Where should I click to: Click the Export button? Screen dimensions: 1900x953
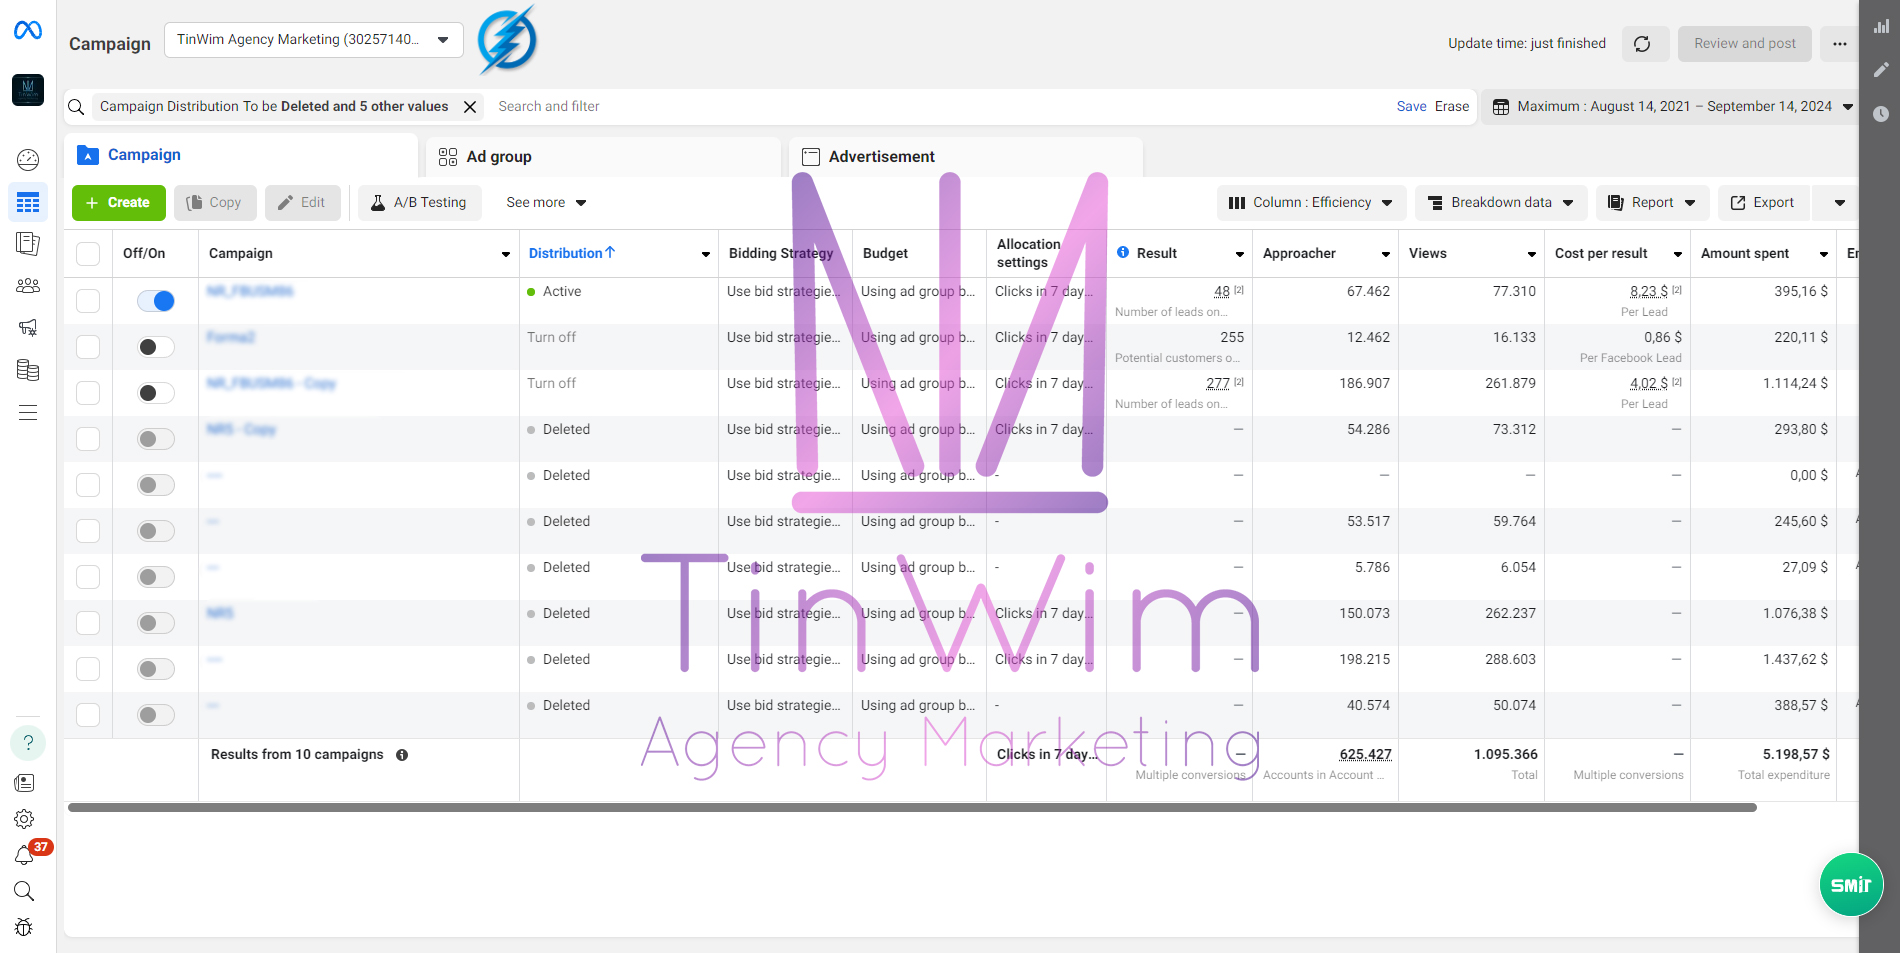tap(1762, 203)
